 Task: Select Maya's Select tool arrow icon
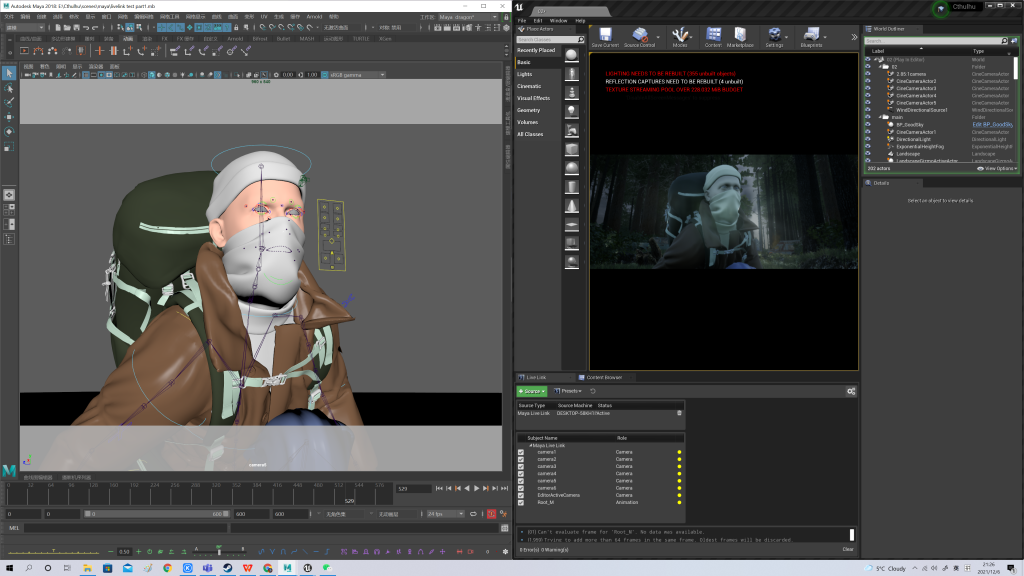coord(8,73)
